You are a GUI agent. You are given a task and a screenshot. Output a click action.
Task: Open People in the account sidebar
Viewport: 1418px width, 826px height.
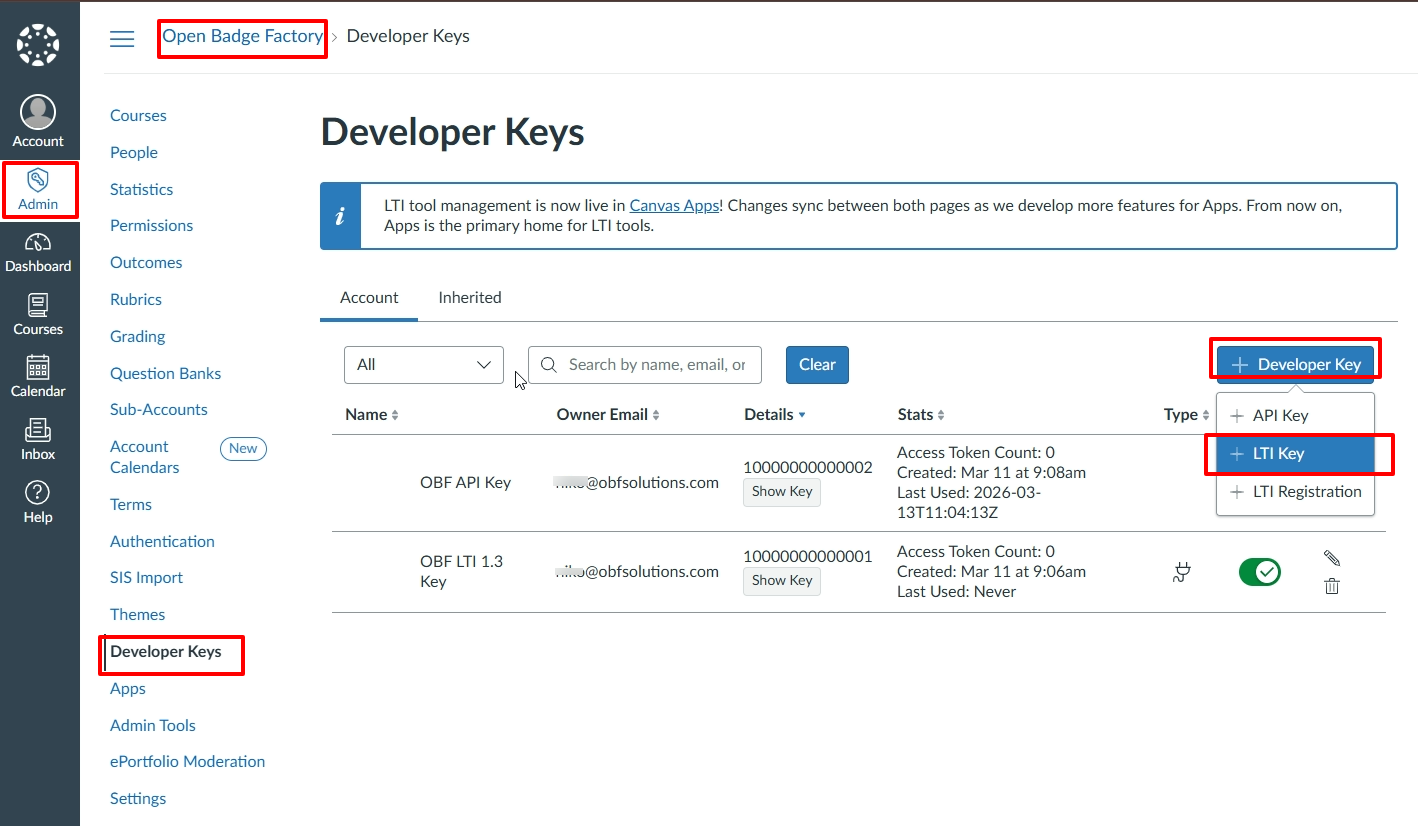coord(134,153)
